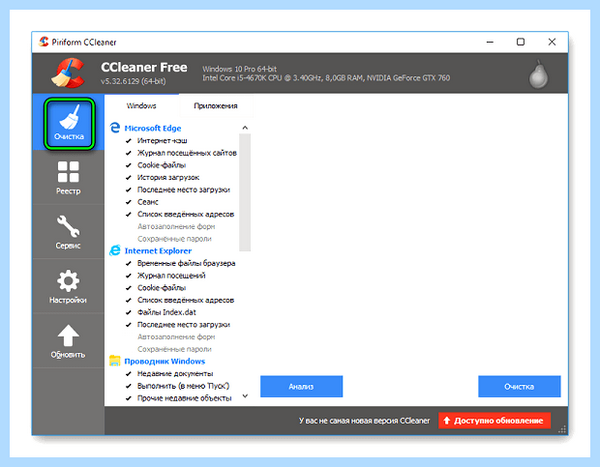Uncheck Последнее место загрузки under Edge
600x467 pixels.
129,190
